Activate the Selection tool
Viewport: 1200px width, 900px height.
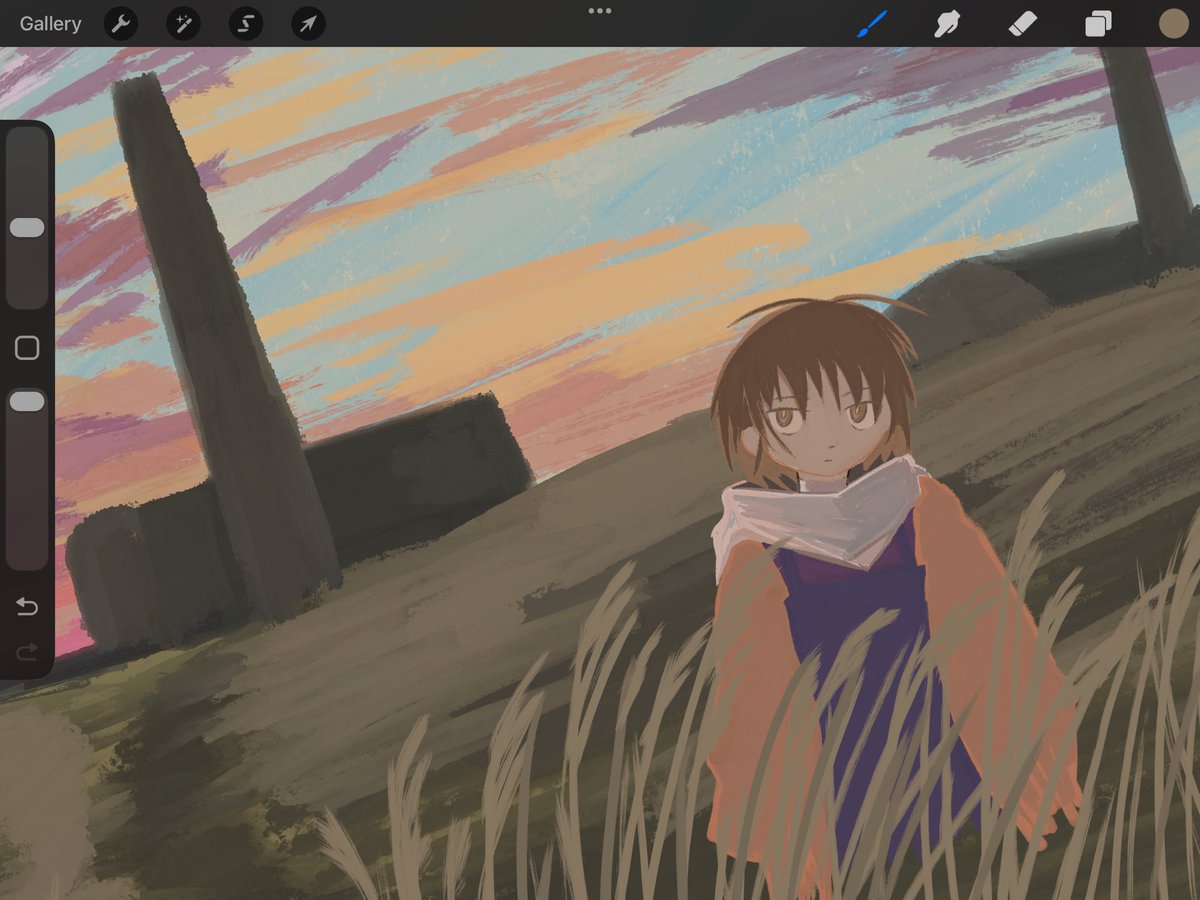245,23
